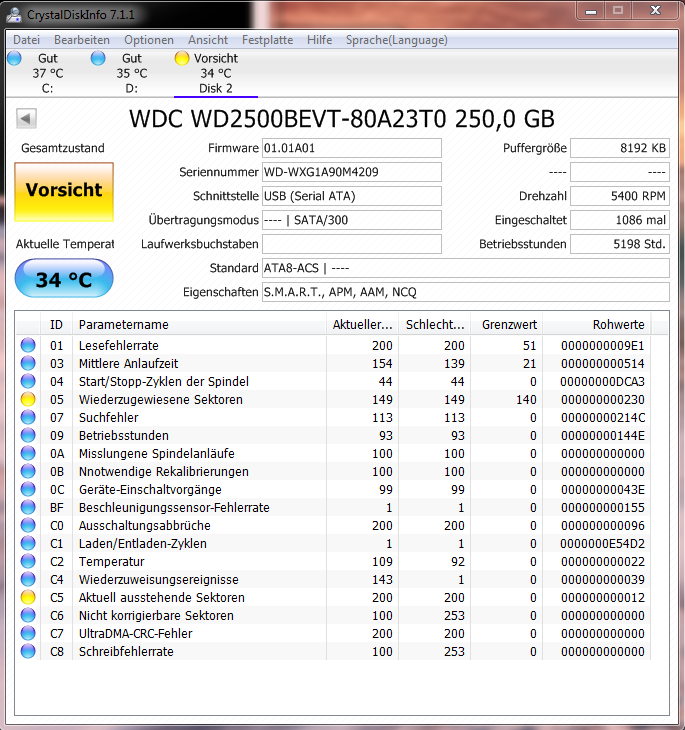Click the status orb of Nnotwendige Rekalibrierungen
Image resolution: width=685 pixels, height=730 pixels.
28,471
